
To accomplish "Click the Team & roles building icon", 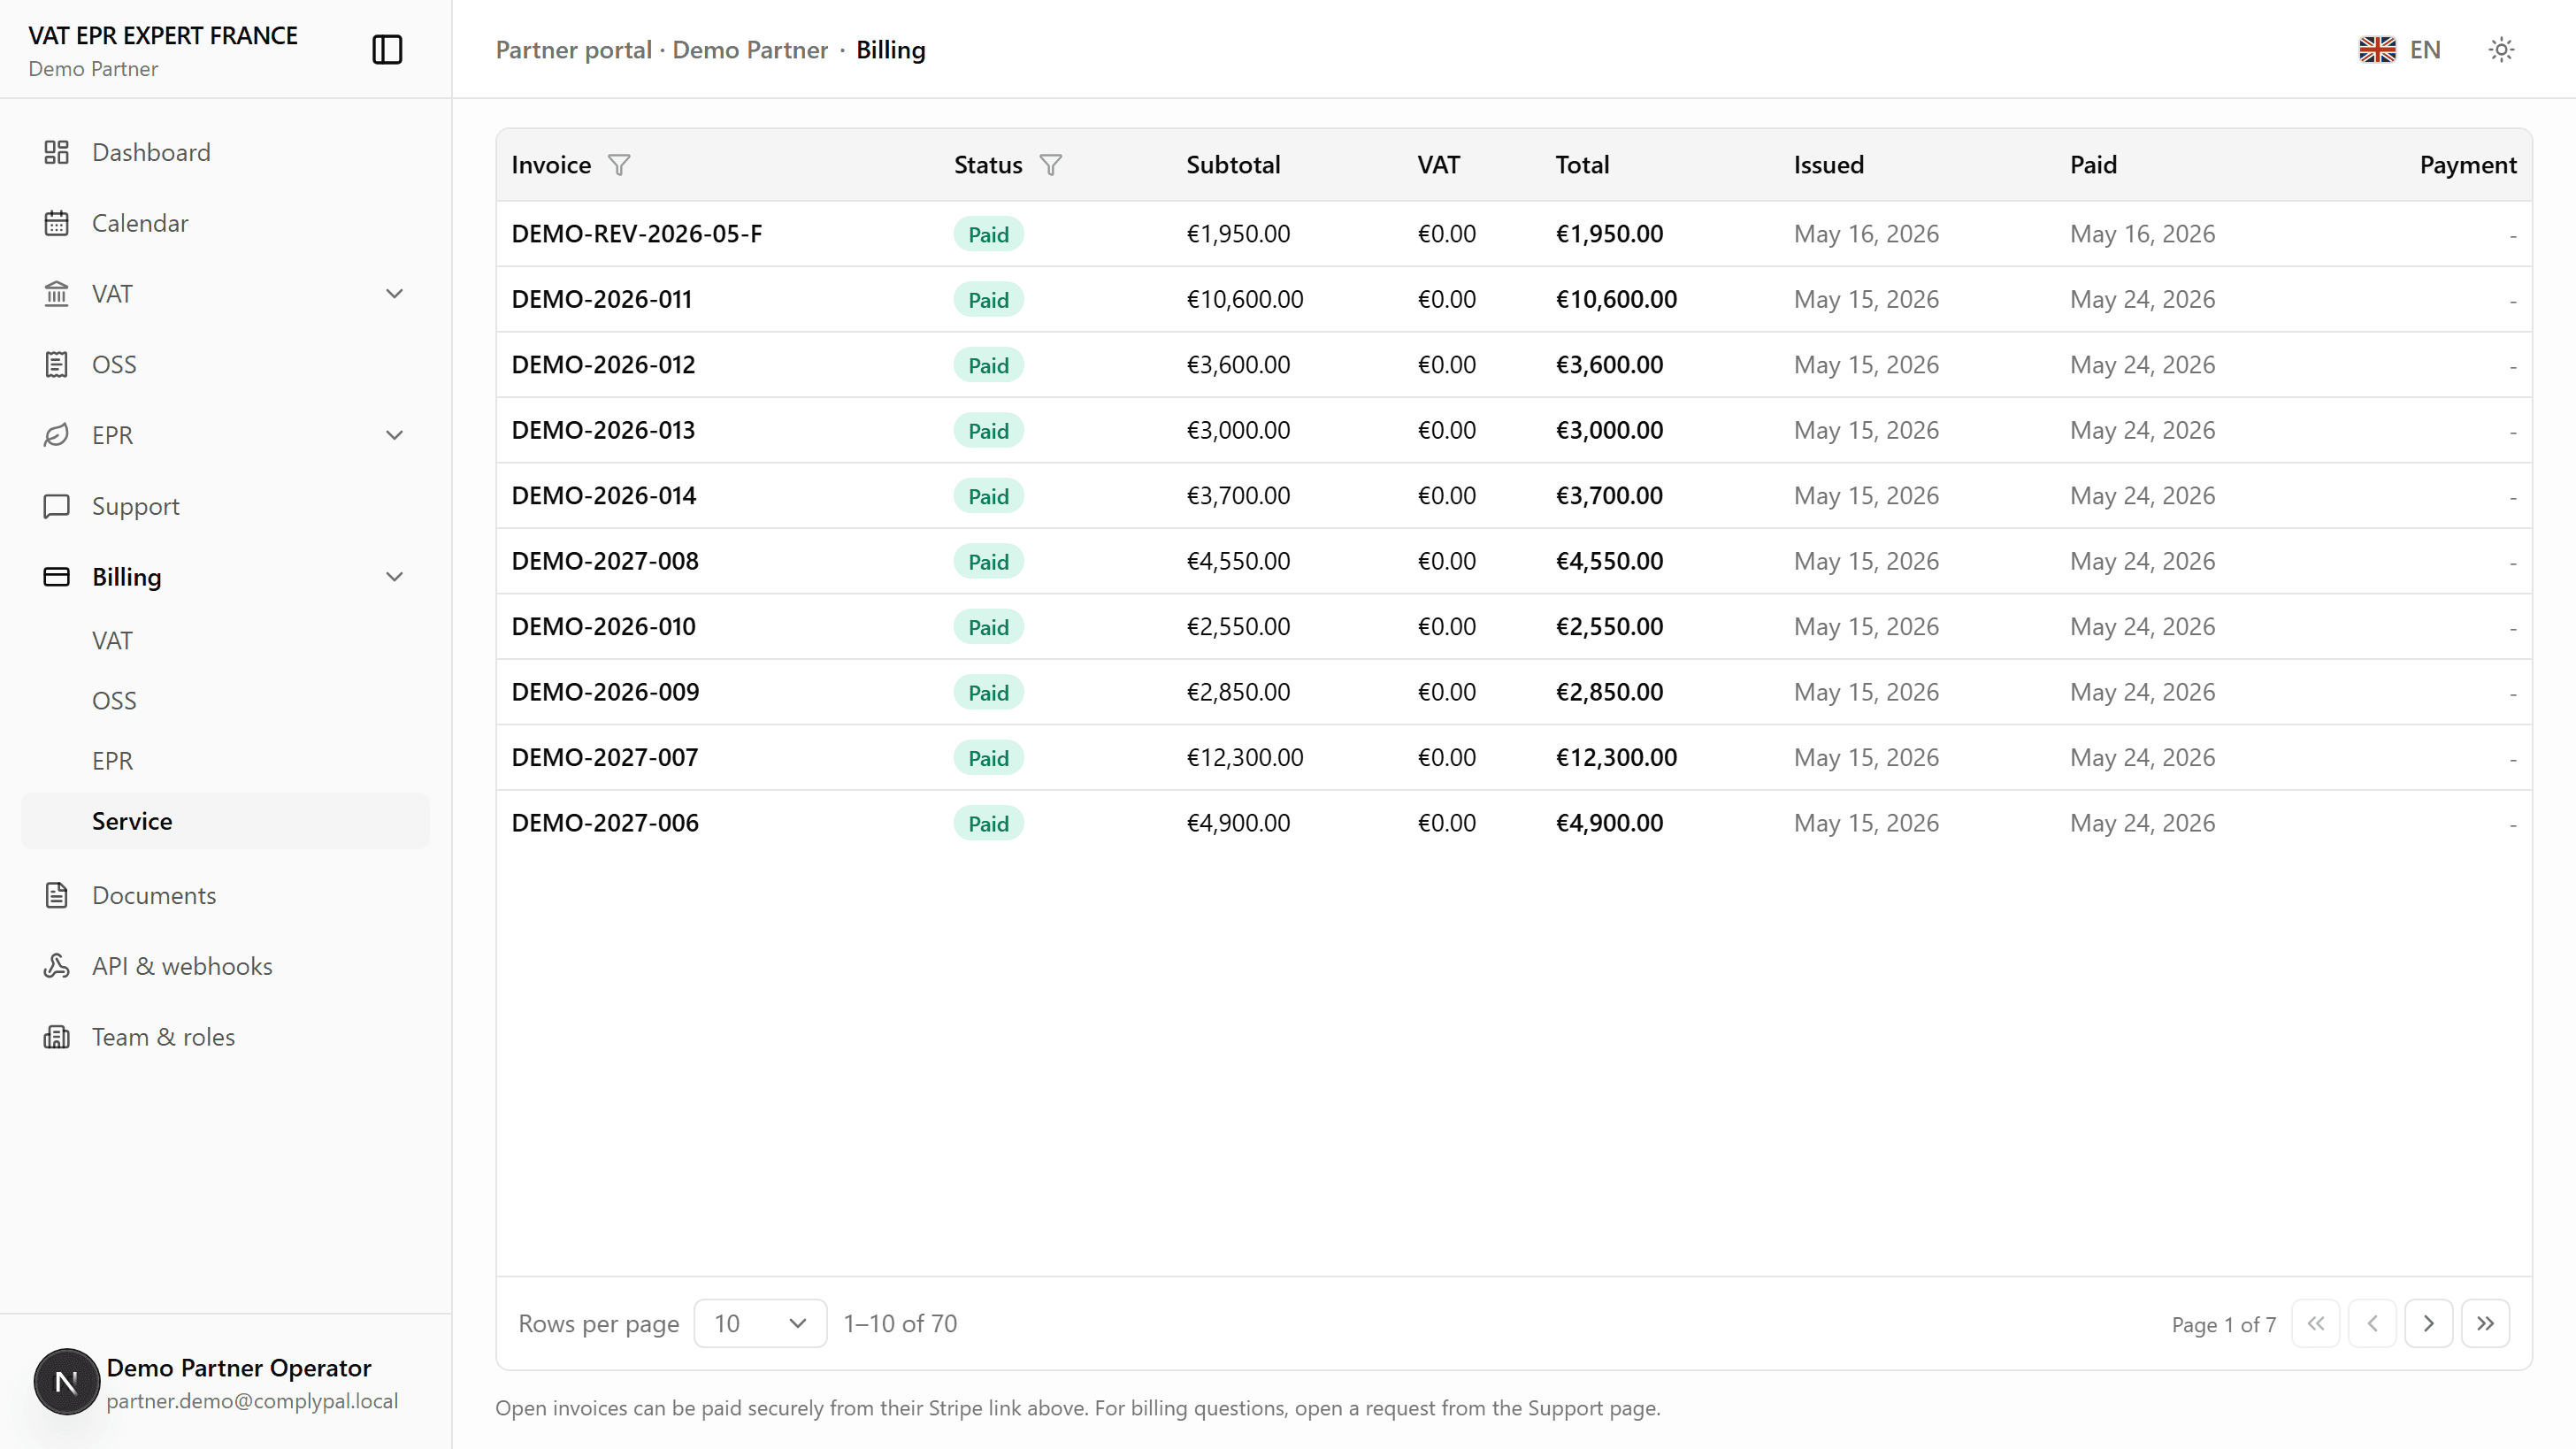I will click(56, 1037).
